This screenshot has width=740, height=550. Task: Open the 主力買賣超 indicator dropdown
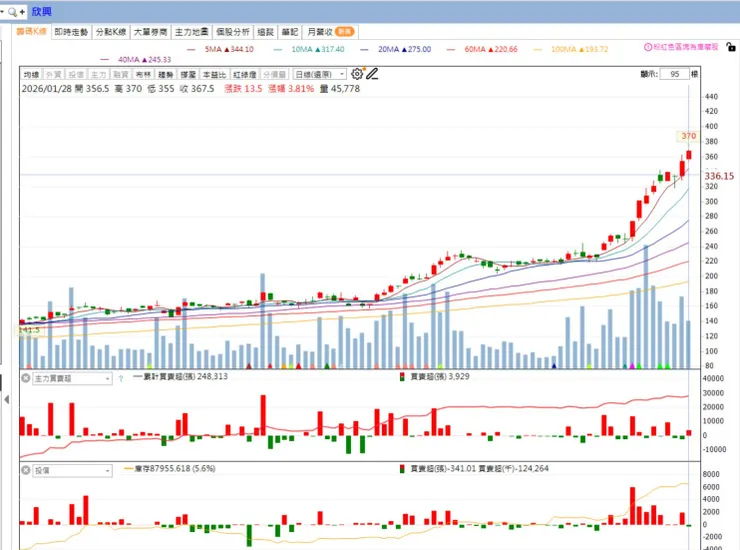click(x=72, y=379)
